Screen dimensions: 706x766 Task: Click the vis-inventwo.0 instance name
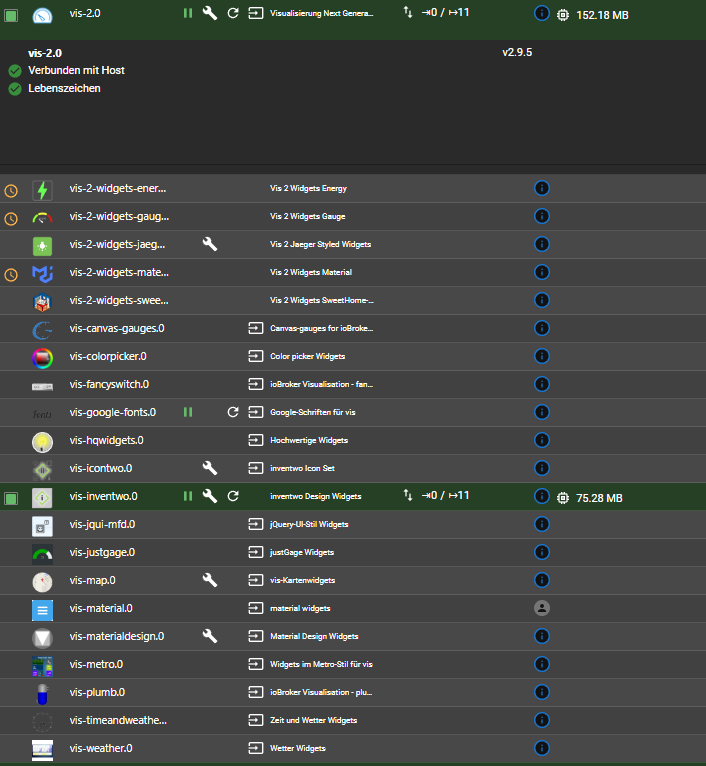coord(104,496)
